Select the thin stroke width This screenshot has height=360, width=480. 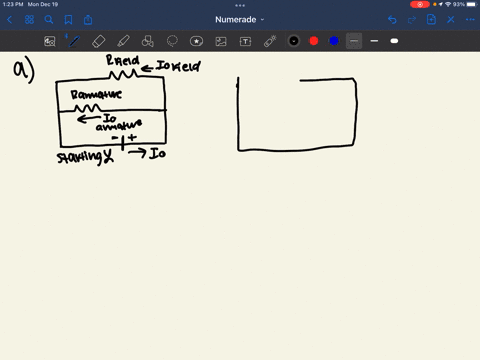click(x=354, y=41)
